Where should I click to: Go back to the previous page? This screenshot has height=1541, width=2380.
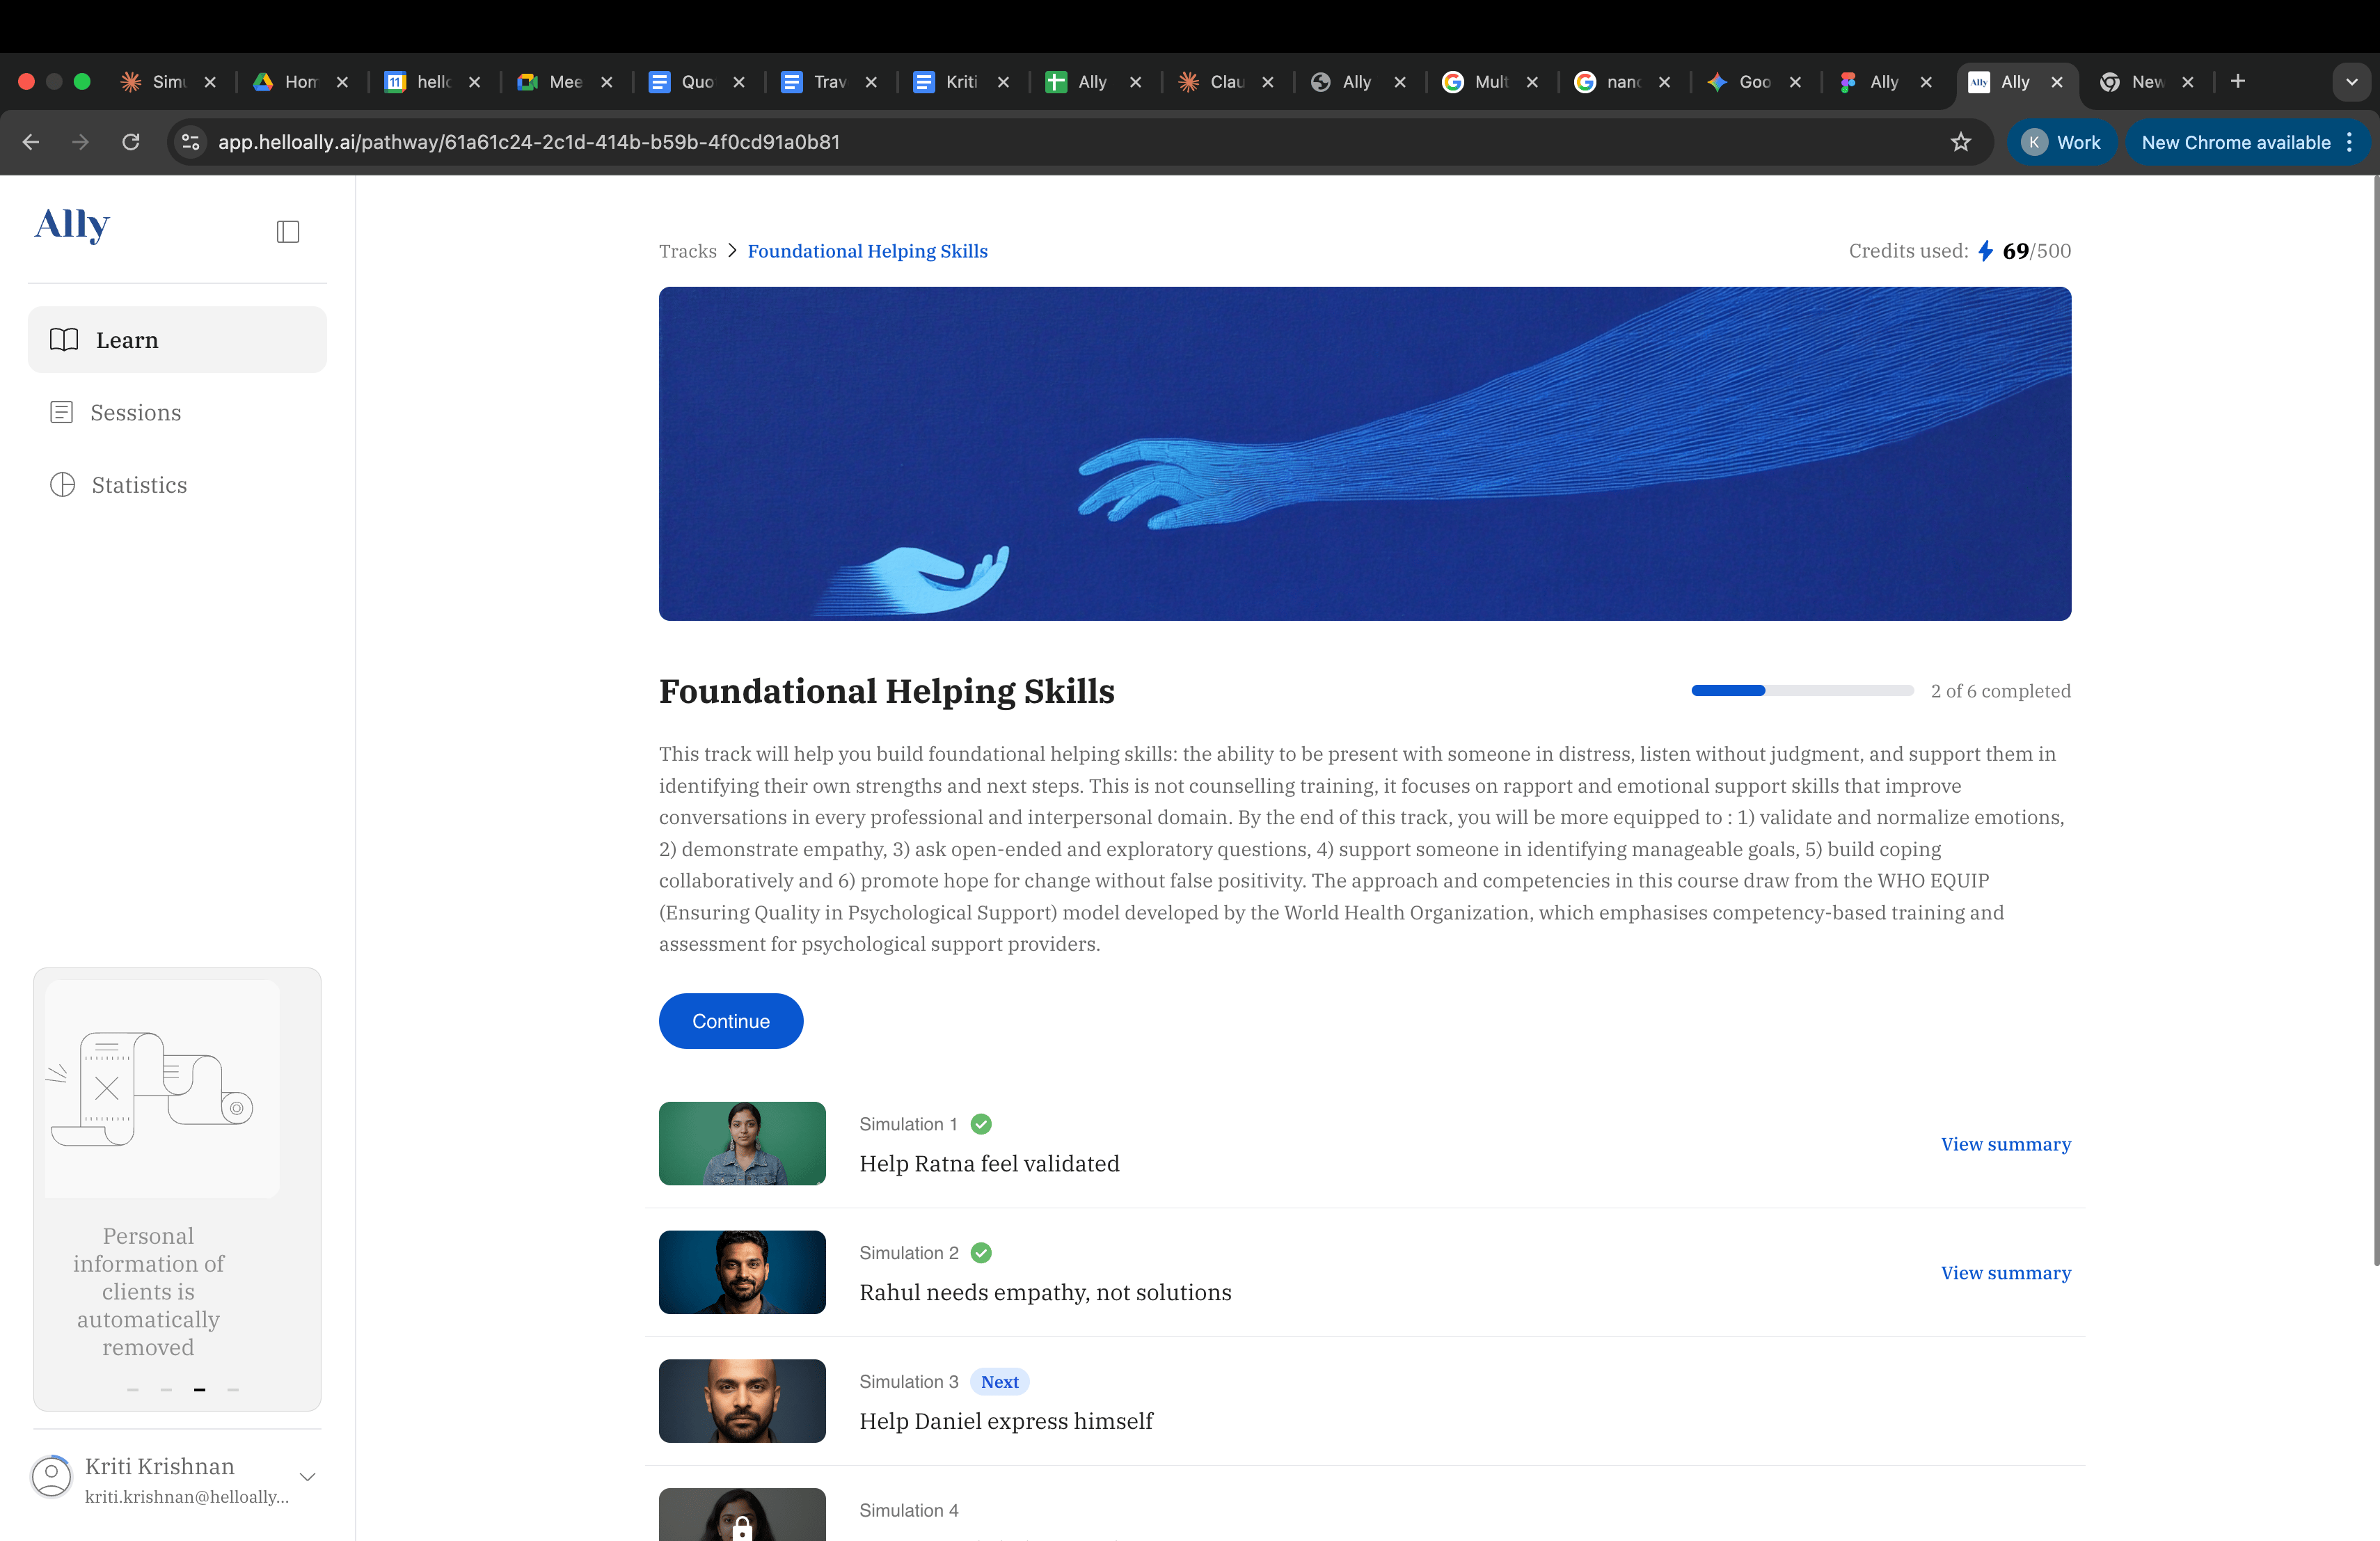(31, 142)
